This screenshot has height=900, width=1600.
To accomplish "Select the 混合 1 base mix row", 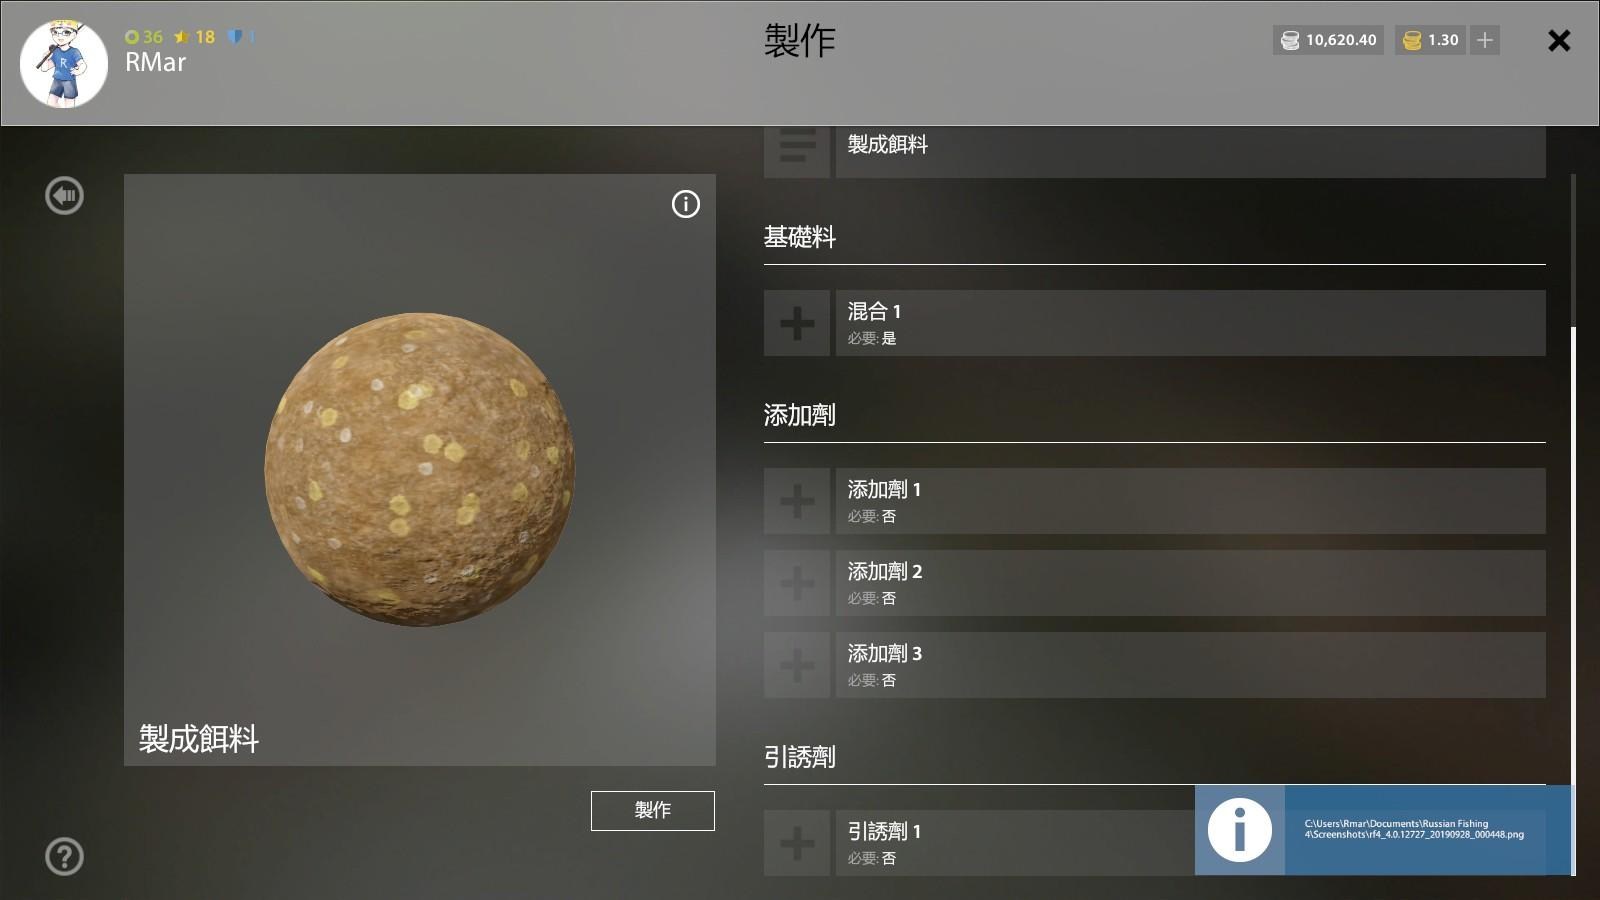I will [x=1190, y=323].
